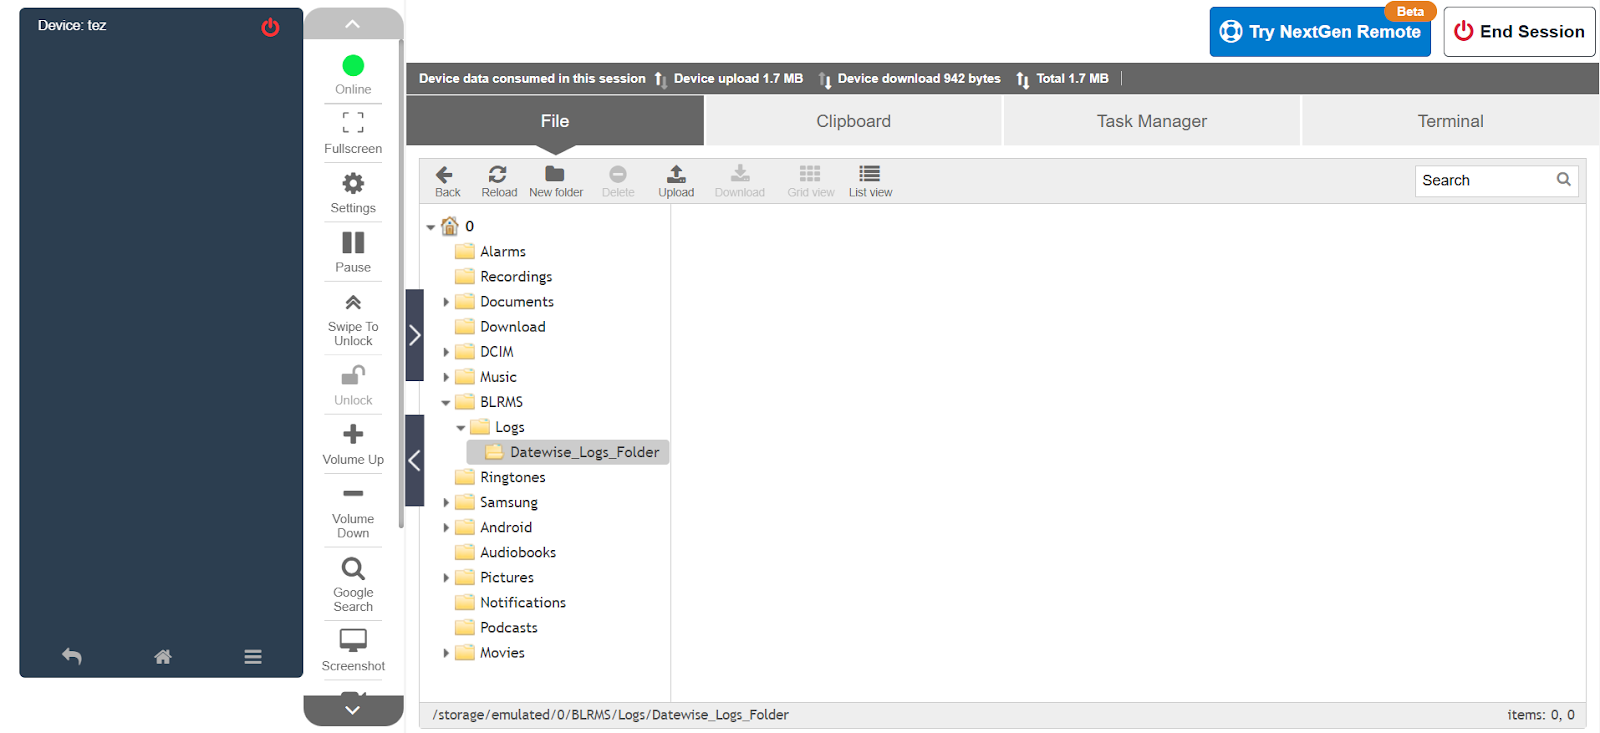Screen dimensions: 1600x733
Task: Click the Upload file icon
Action: point(676,180)
